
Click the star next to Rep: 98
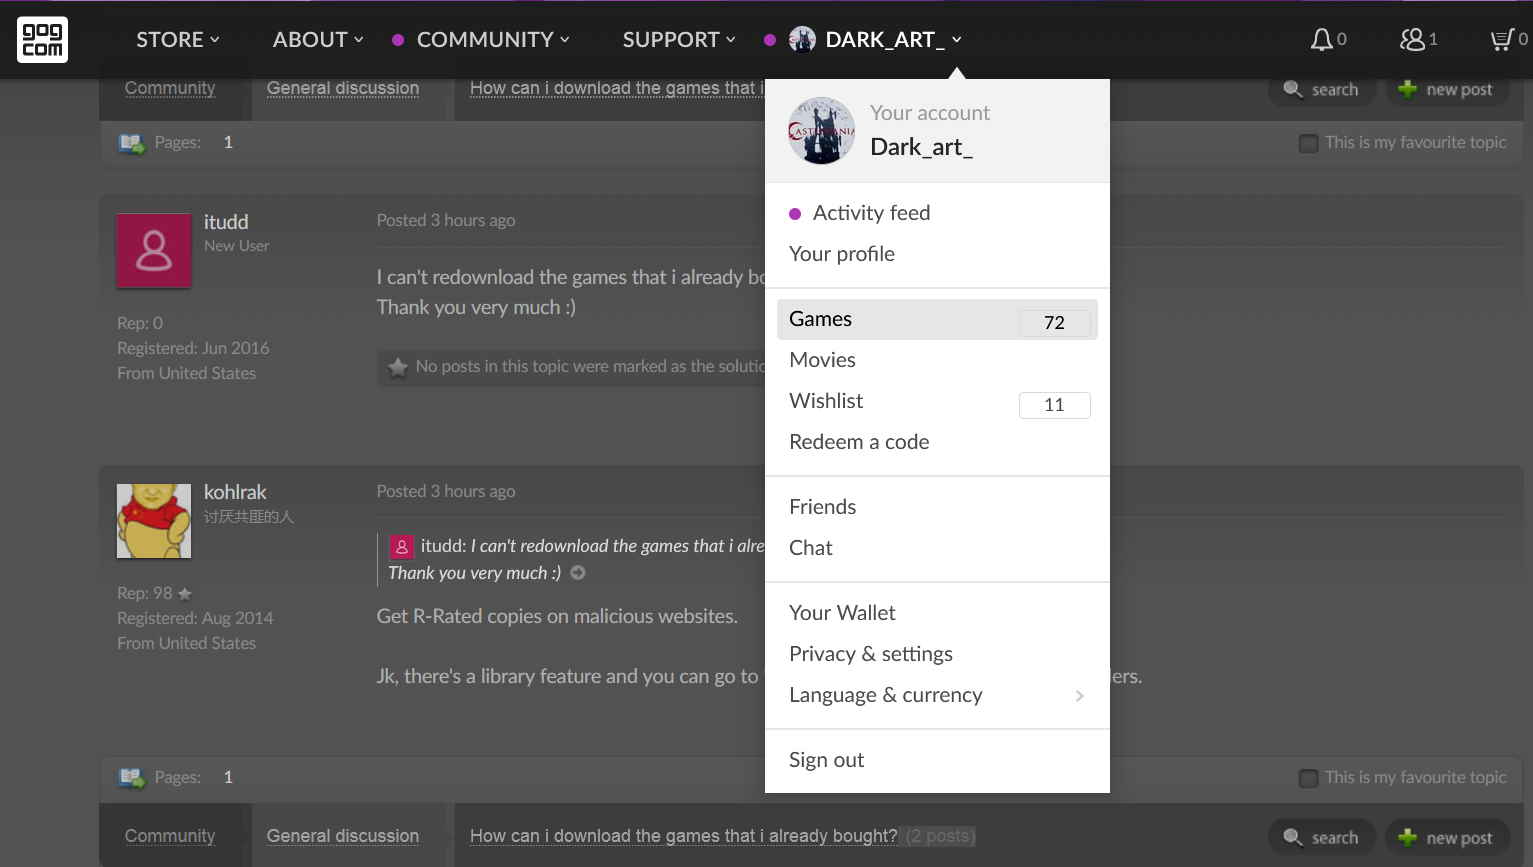coord(184,593)
